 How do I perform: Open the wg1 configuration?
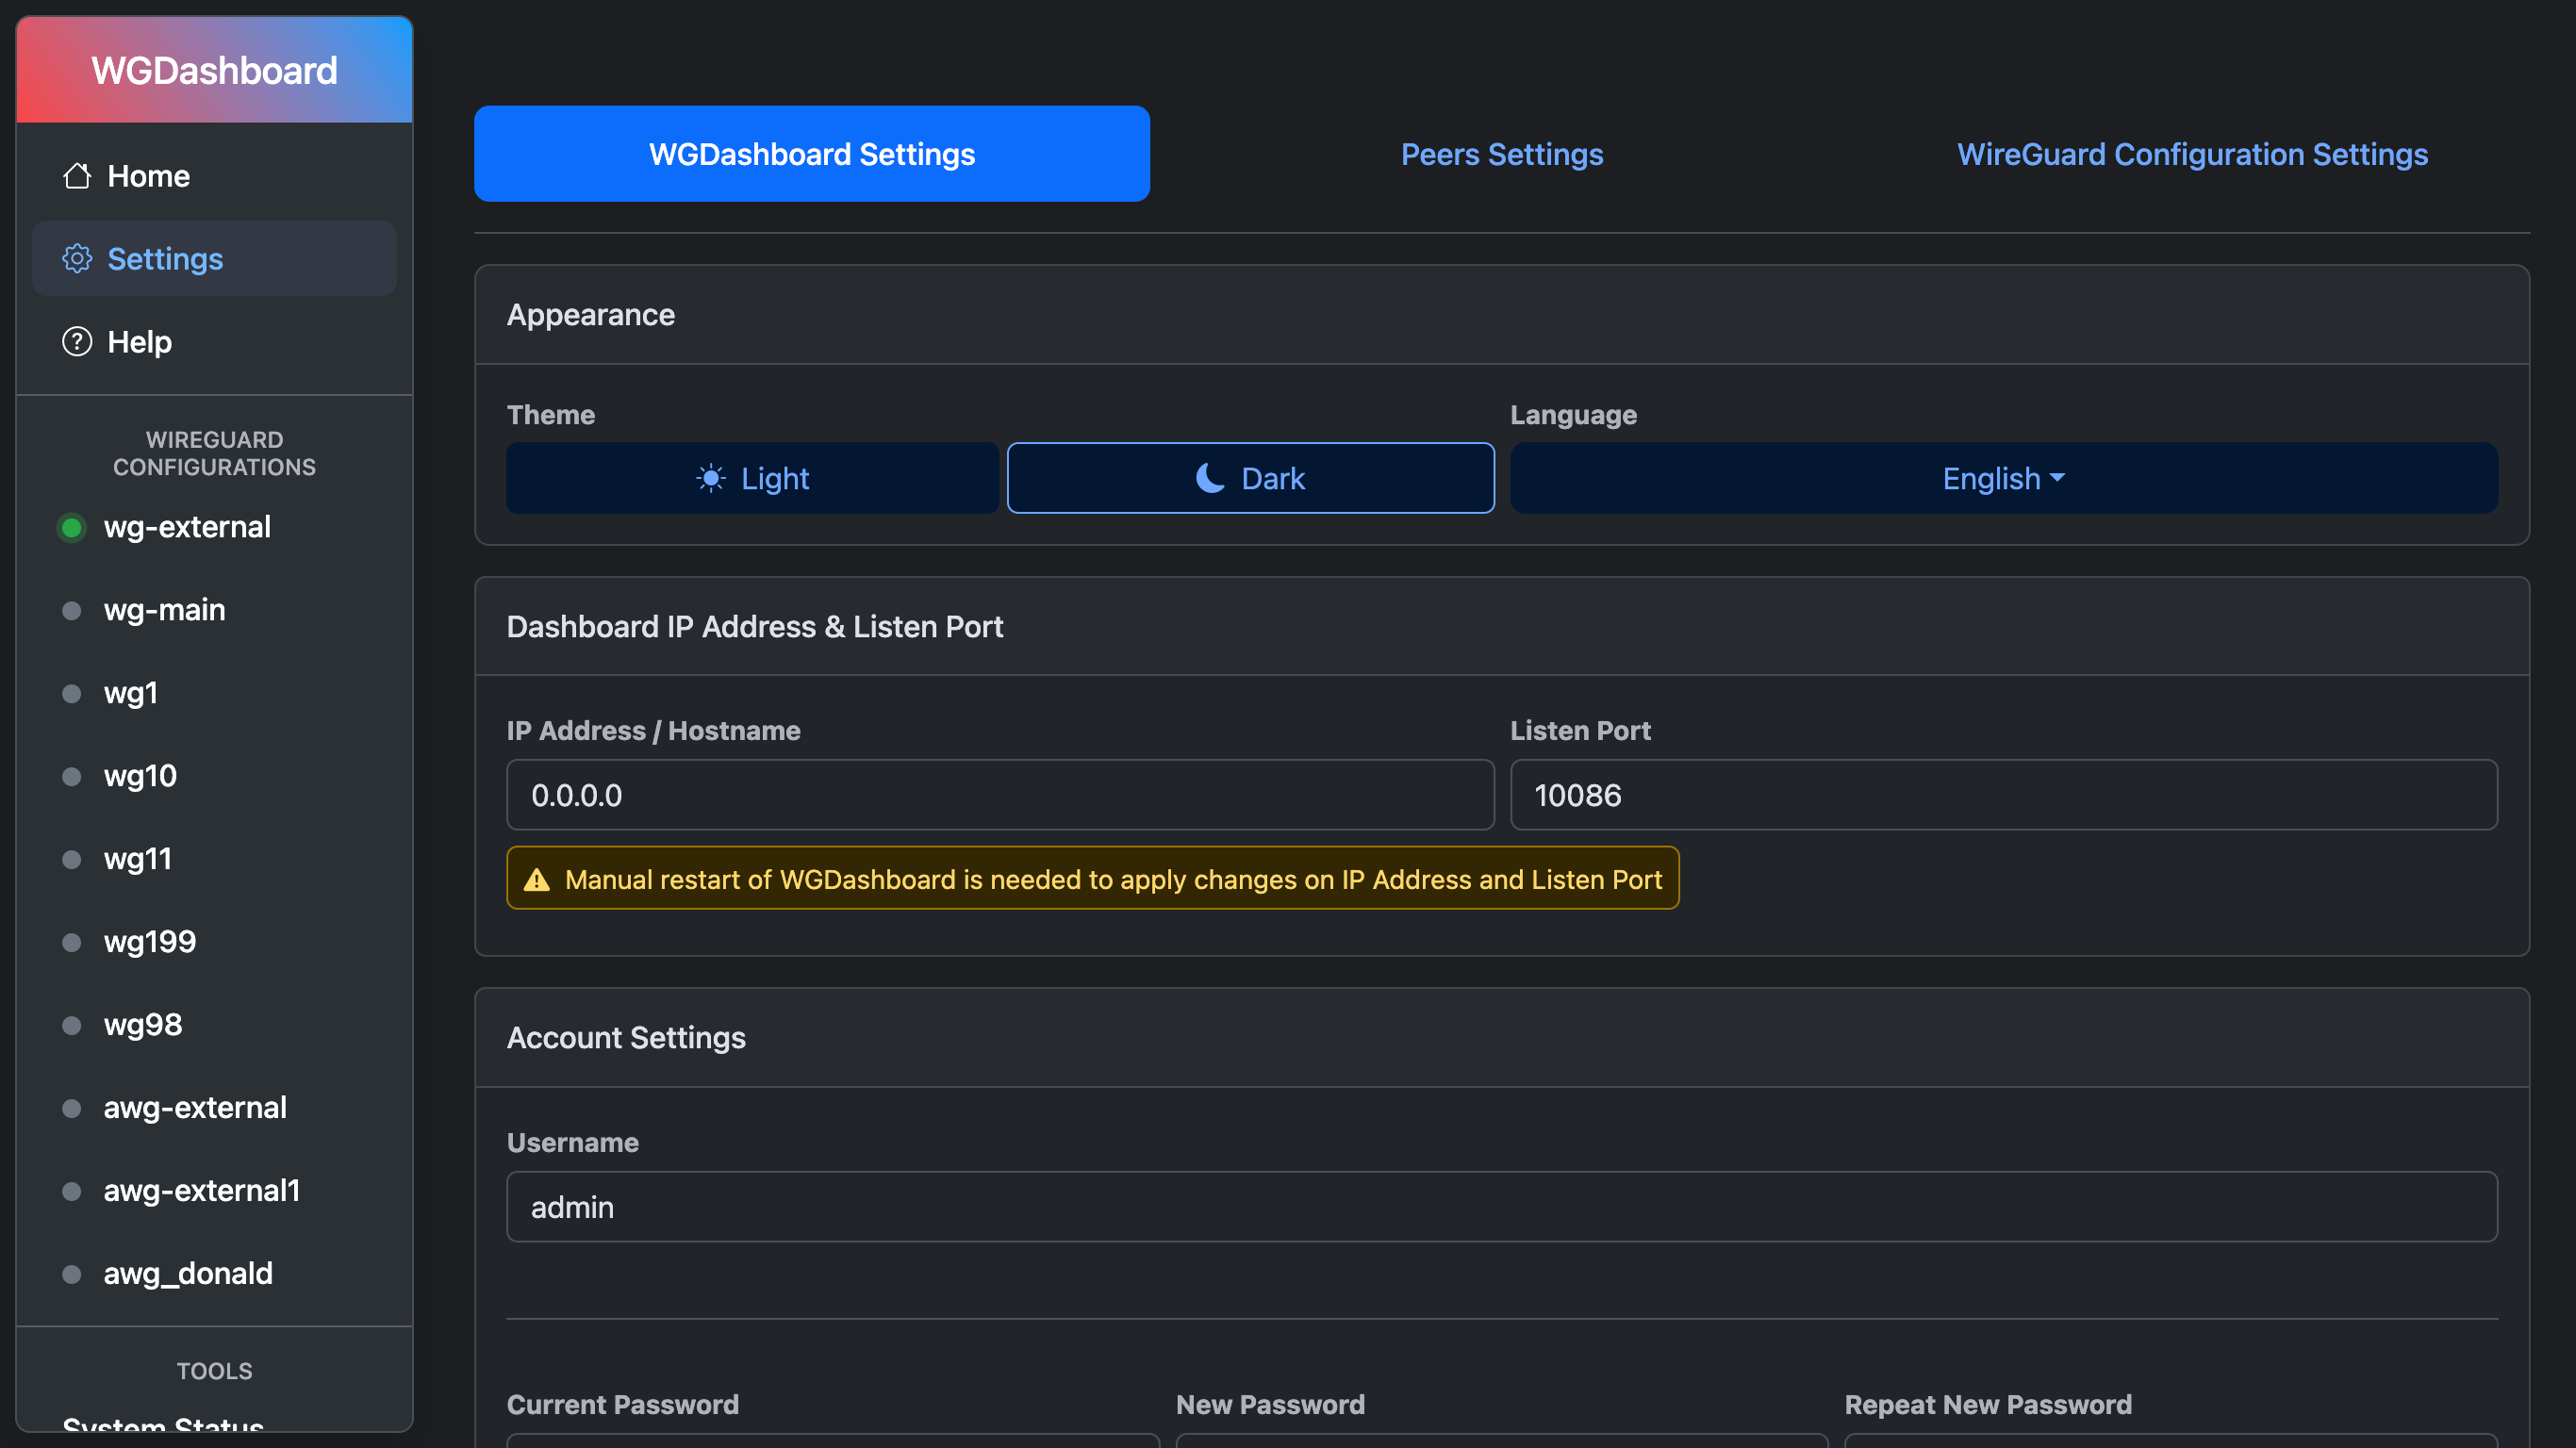214,694
